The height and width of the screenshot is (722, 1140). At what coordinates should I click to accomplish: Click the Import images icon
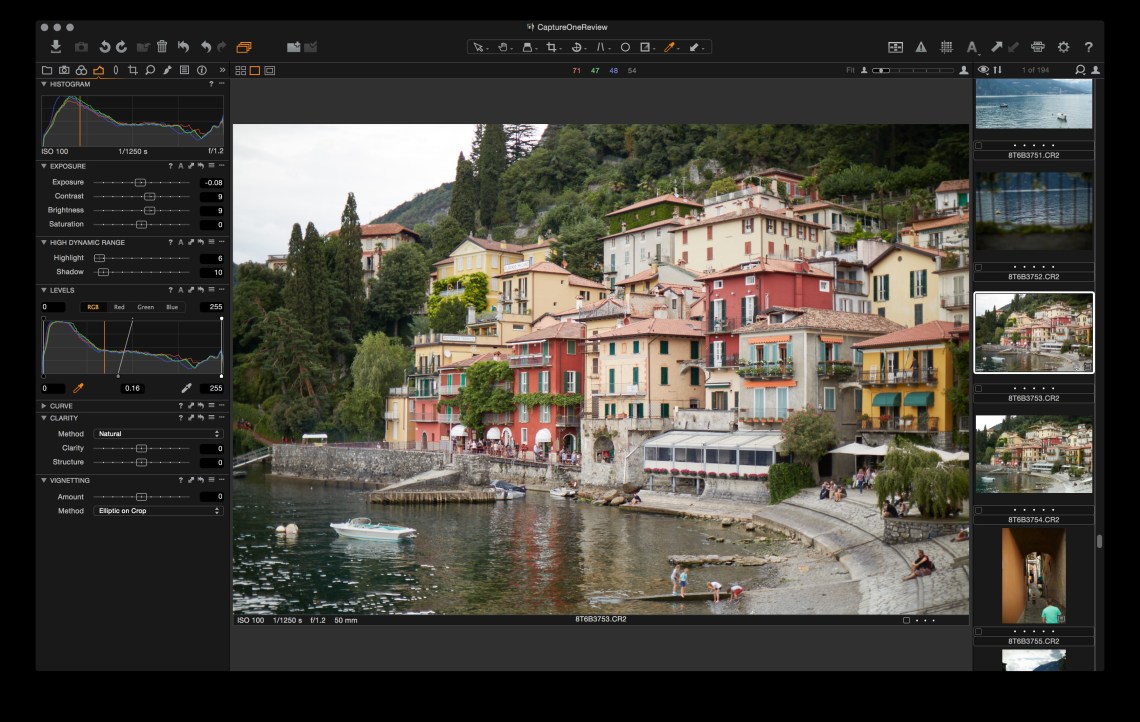56,47
